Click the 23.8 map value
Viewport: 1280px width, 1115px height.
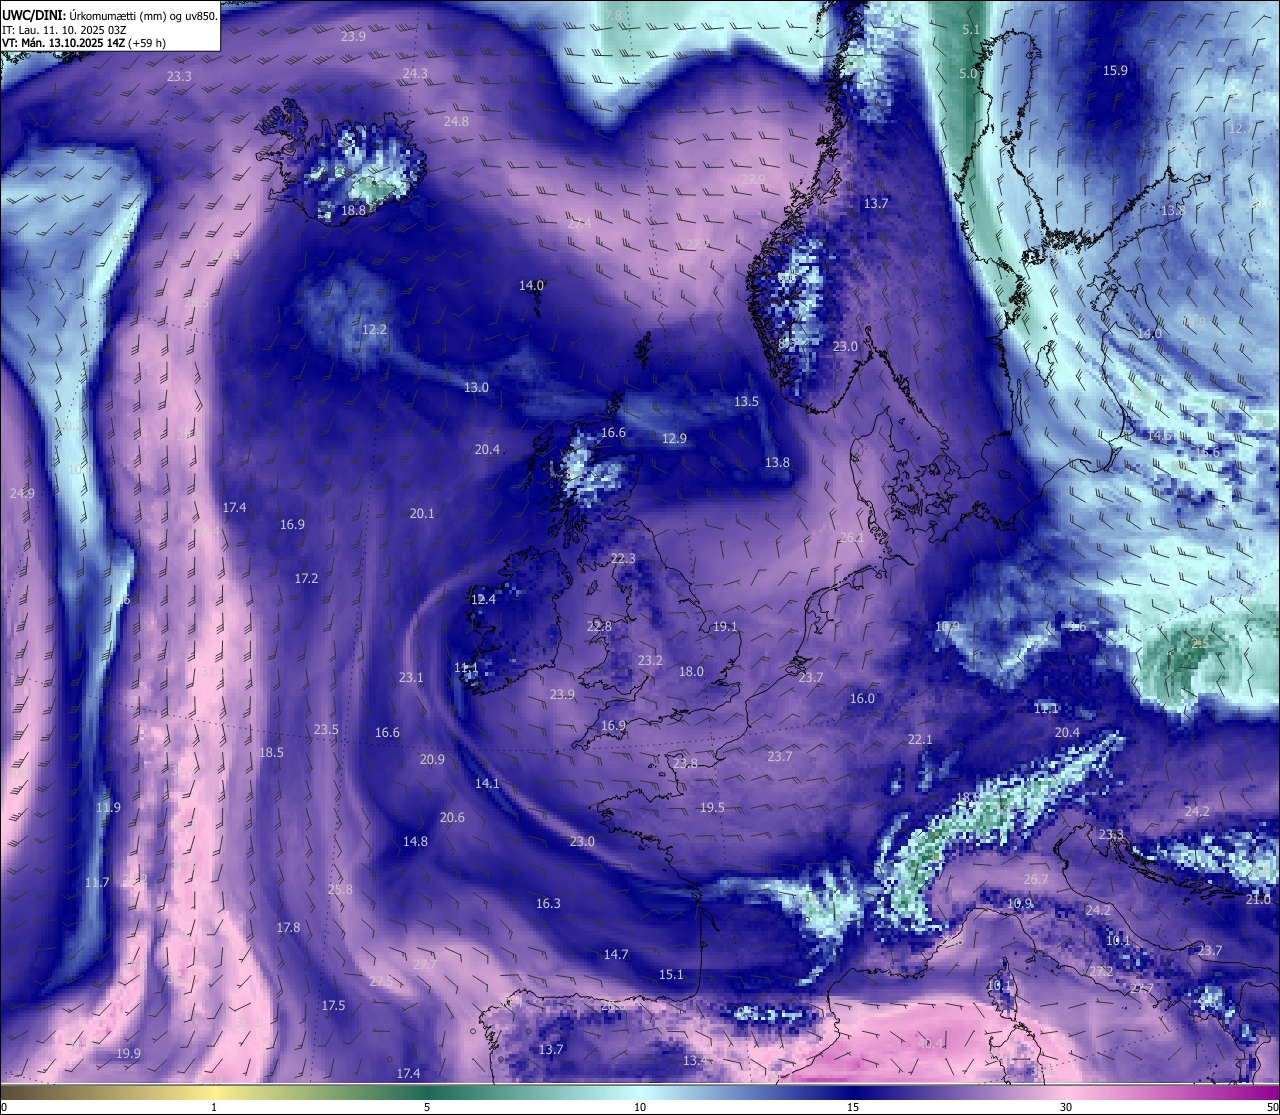pyautogui.click(x=685, y=763)
